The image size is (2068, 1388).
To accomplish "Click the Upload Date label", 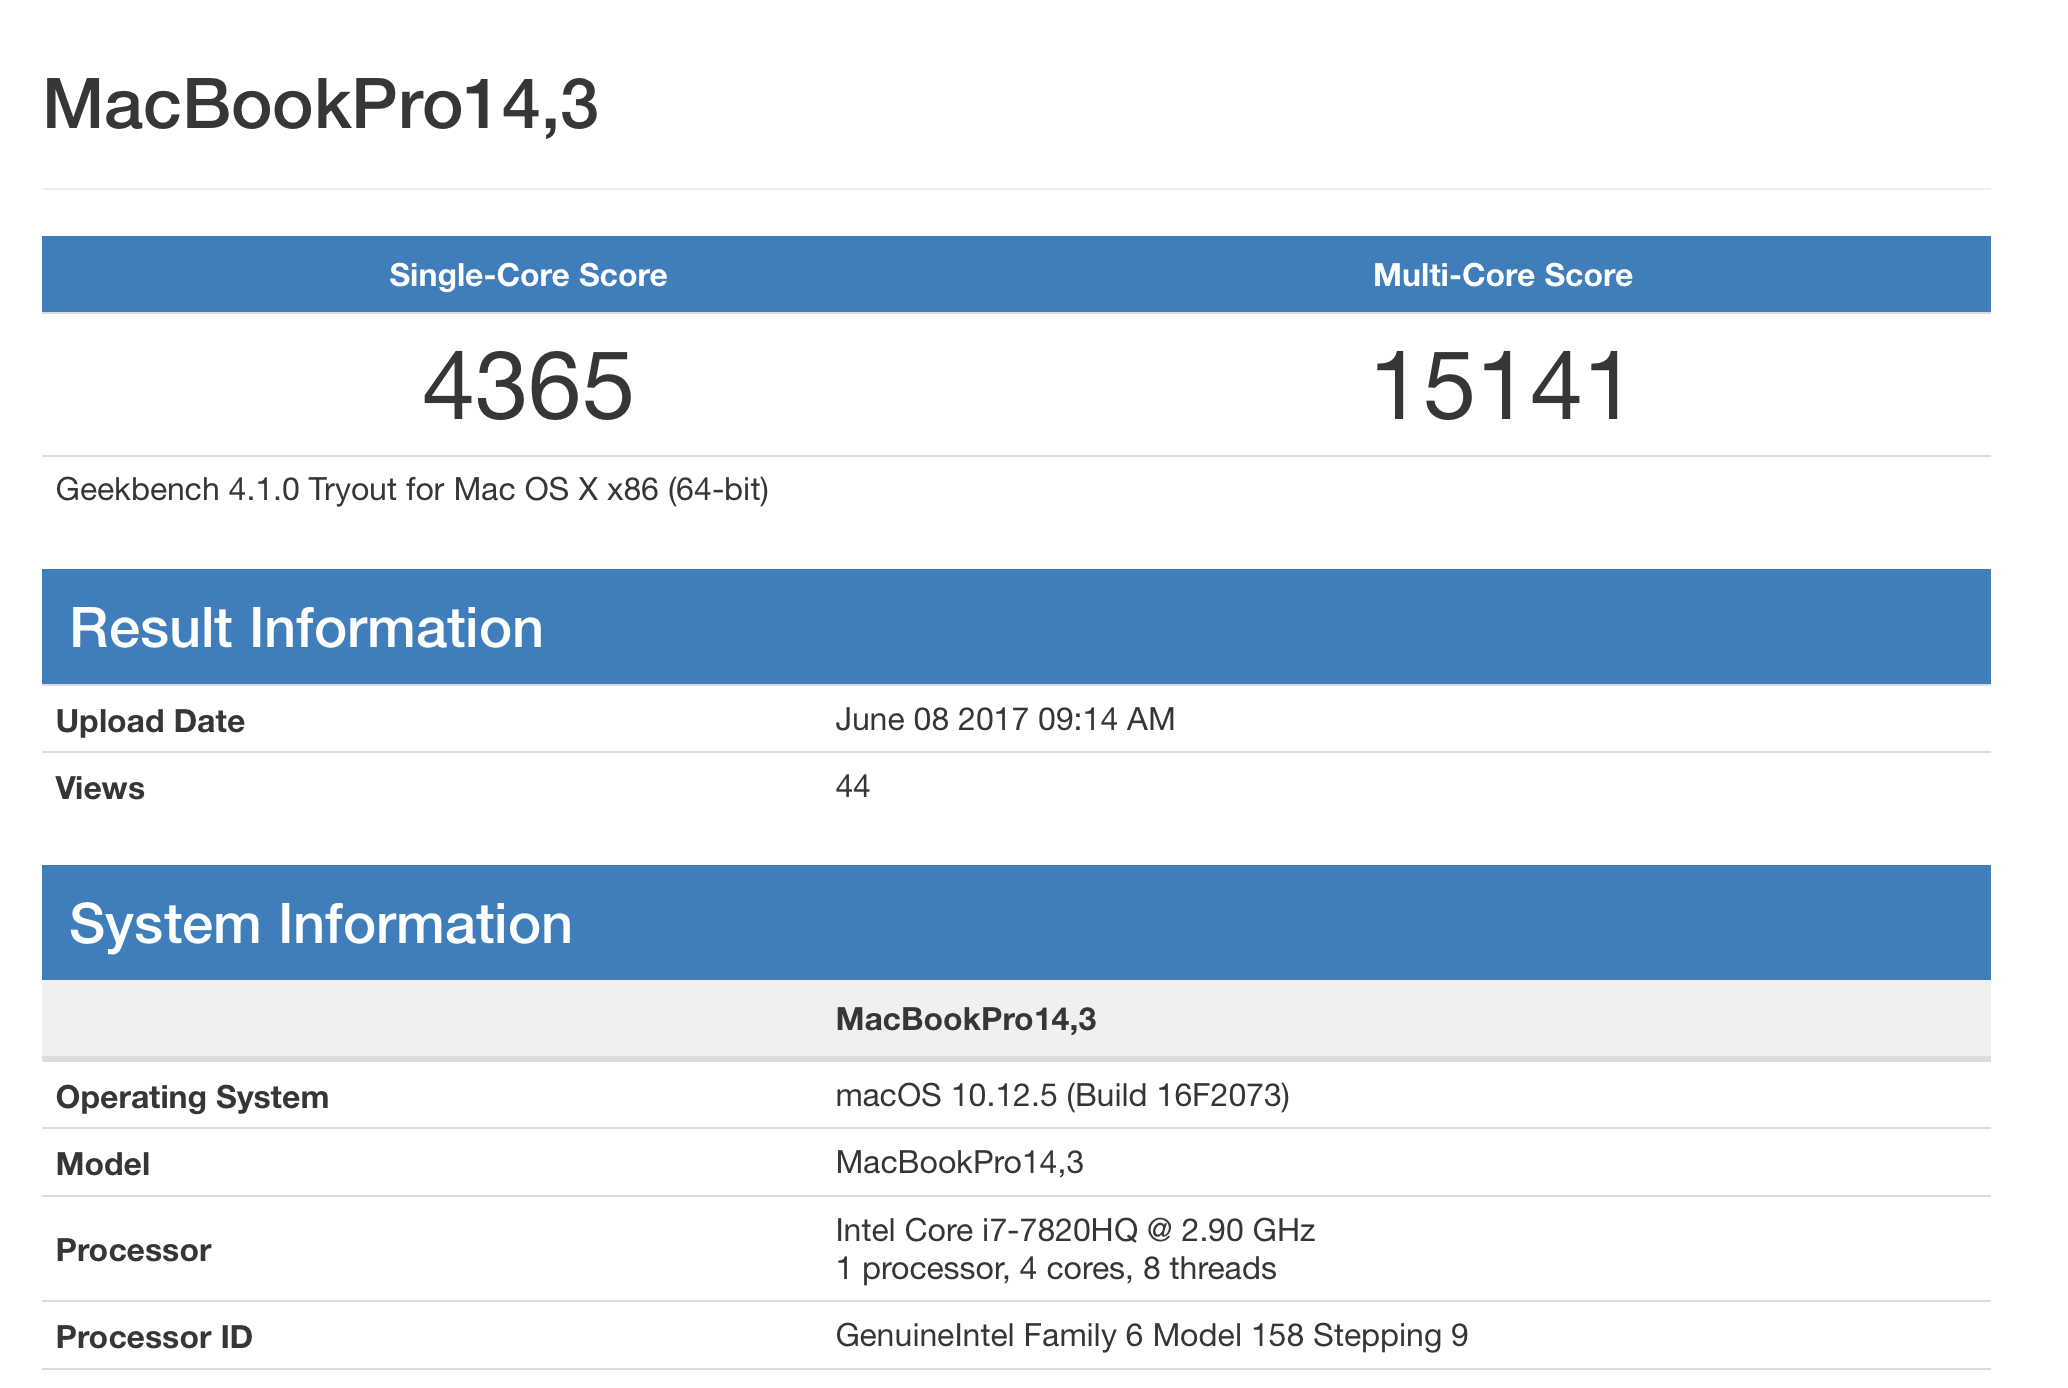I will pyautogui.click(x=150, y=721).
